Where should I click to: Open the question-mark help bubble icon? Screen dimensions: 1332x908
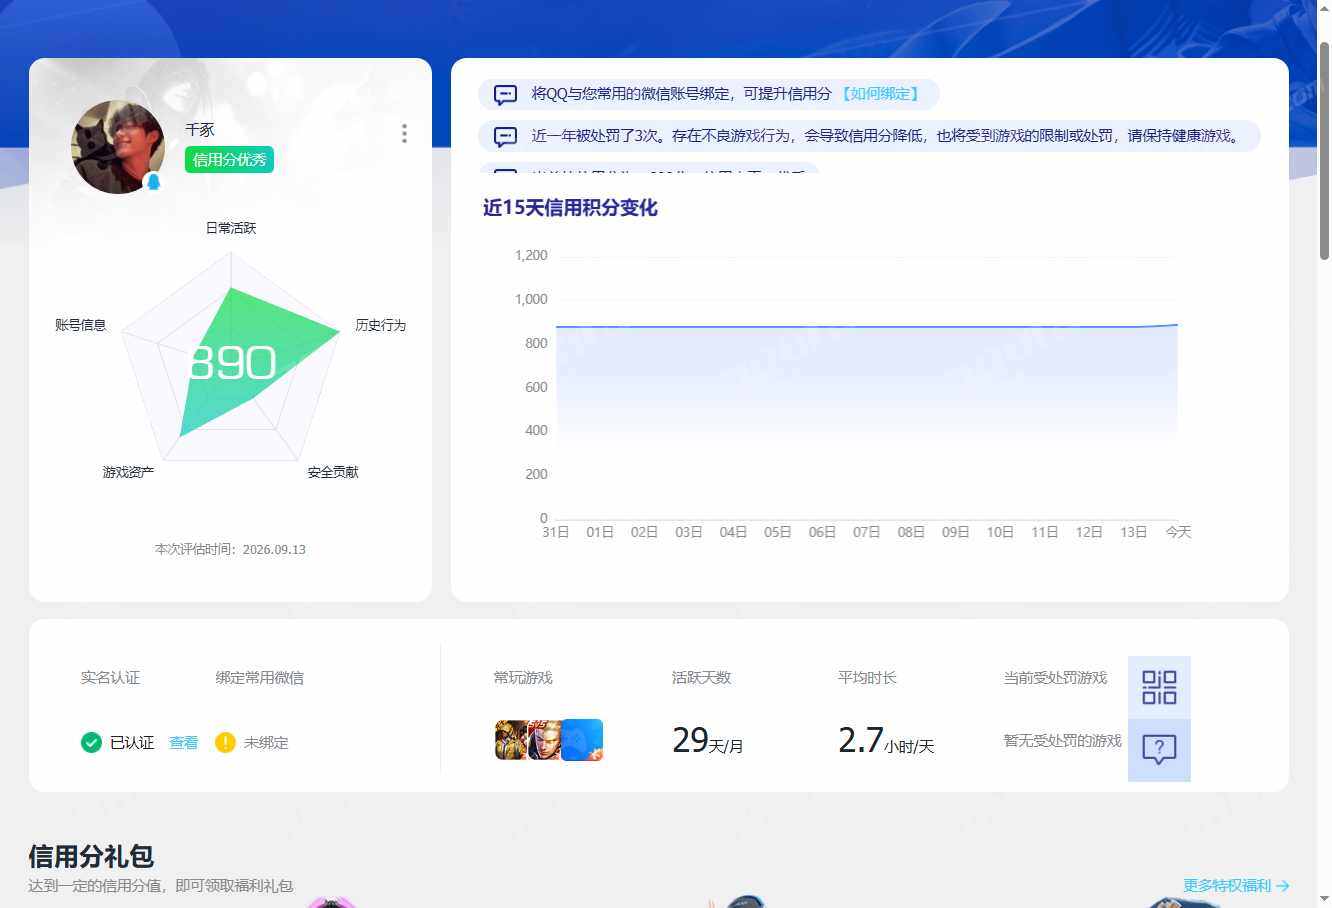point(1159,750)
